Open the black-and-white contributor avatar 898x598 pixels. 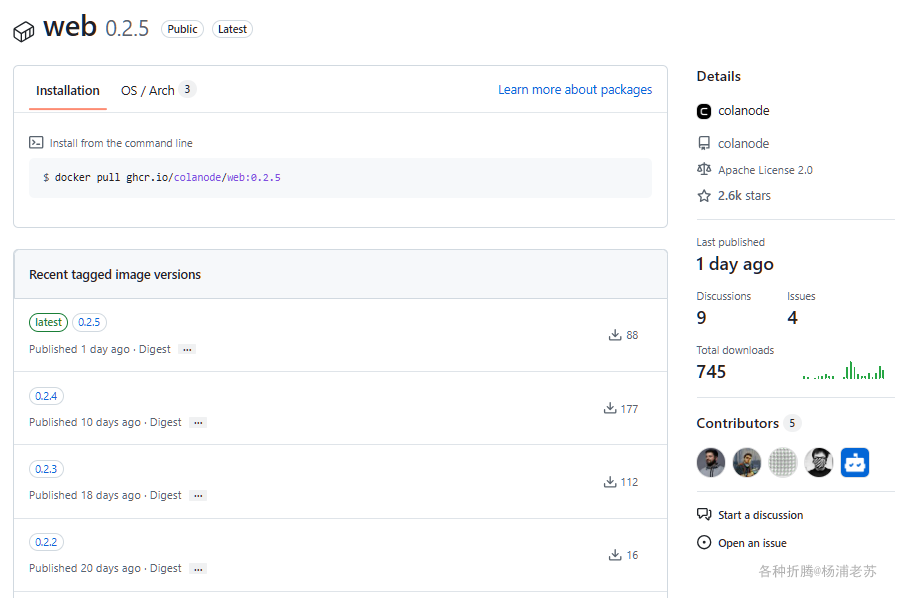819,462
